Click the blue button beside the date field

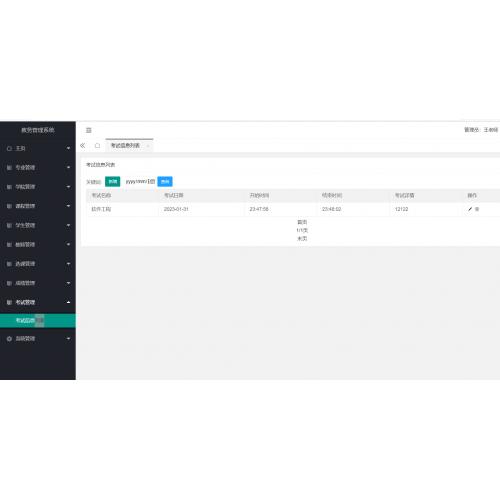(x=165, y=182)
